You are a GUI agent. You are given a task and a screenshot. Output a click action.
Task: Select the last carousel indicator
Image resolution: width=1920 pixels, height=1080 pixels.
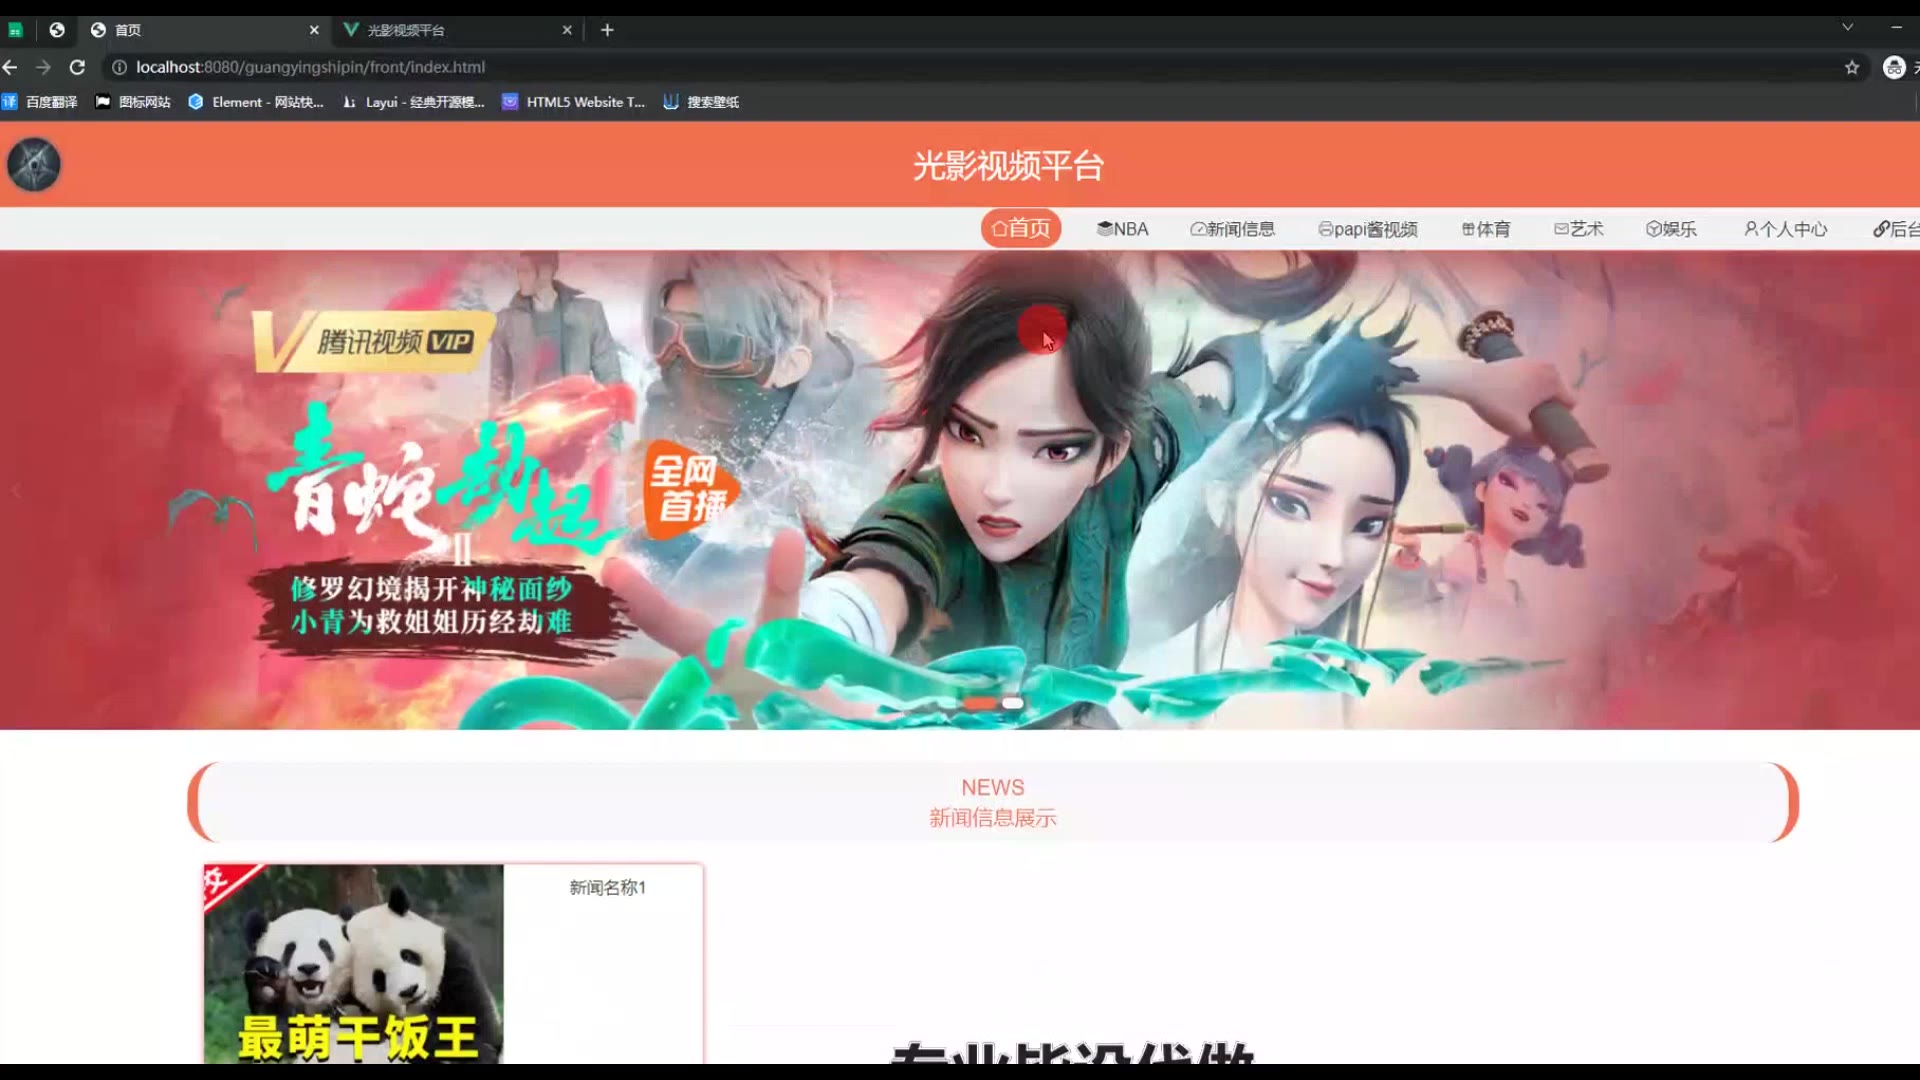pyautogui.click(x=1012, y=703)
